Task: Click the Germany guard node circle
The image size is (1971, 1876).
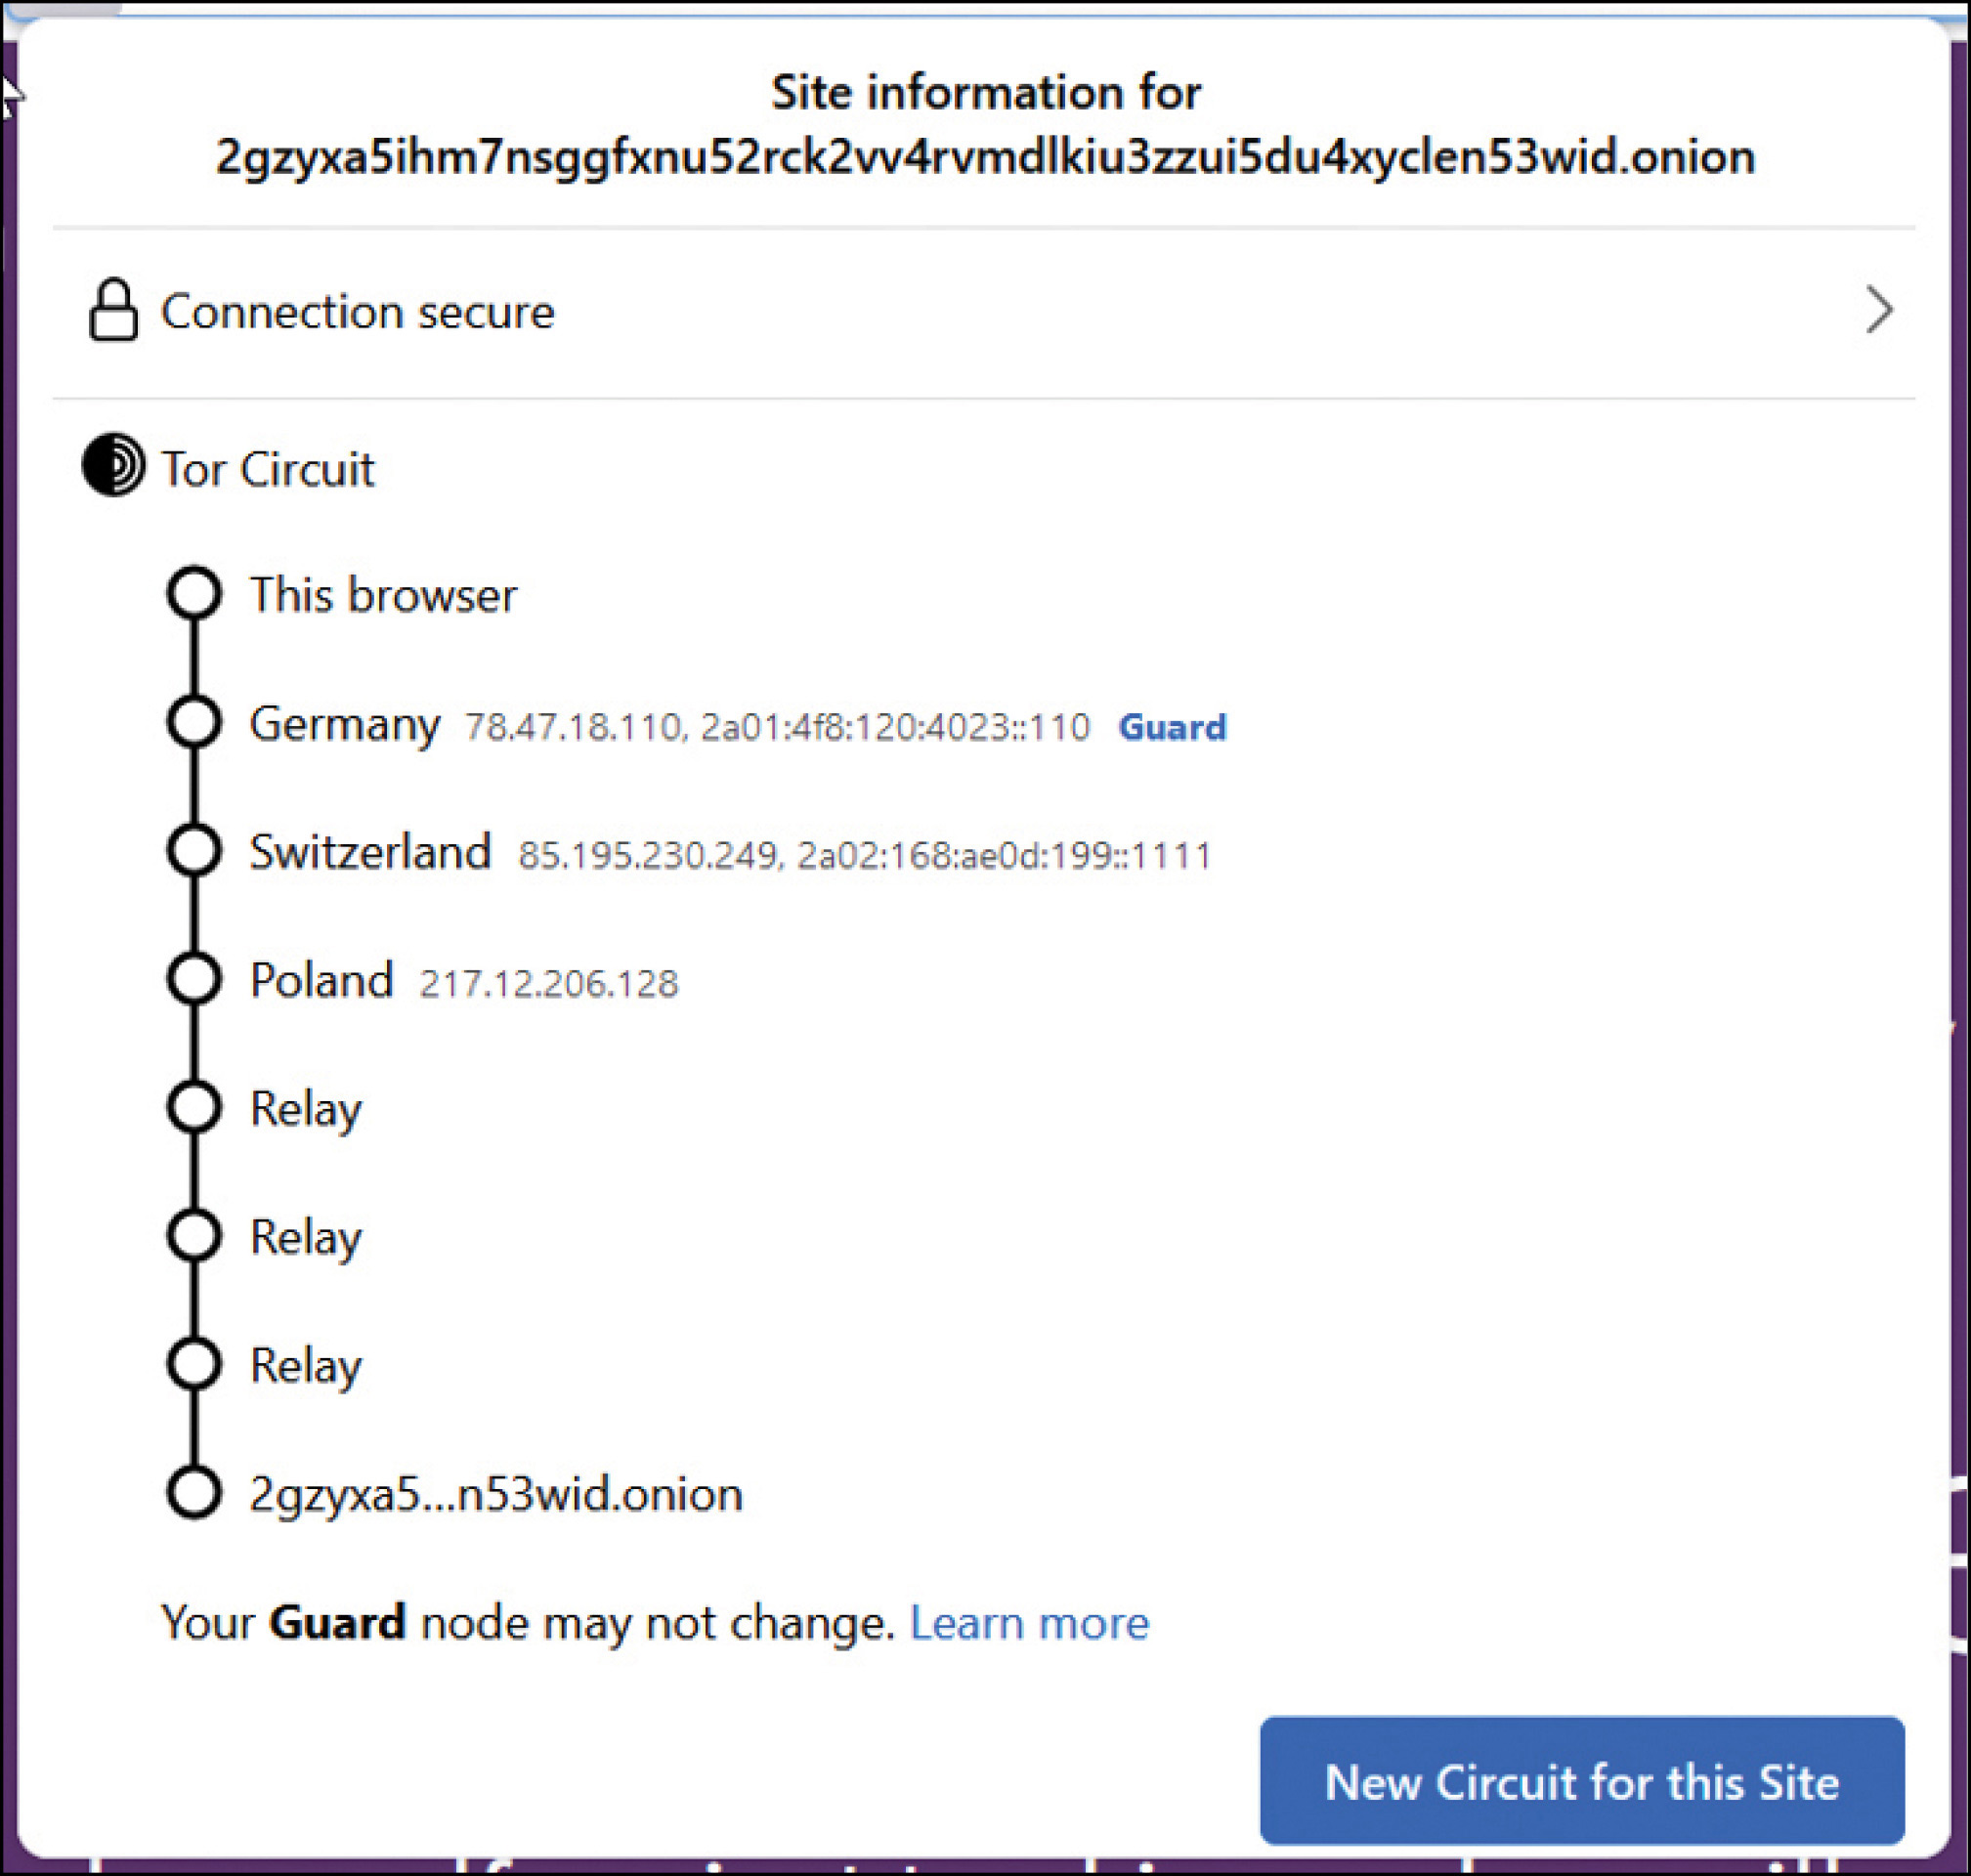Action: pos(194,721)
